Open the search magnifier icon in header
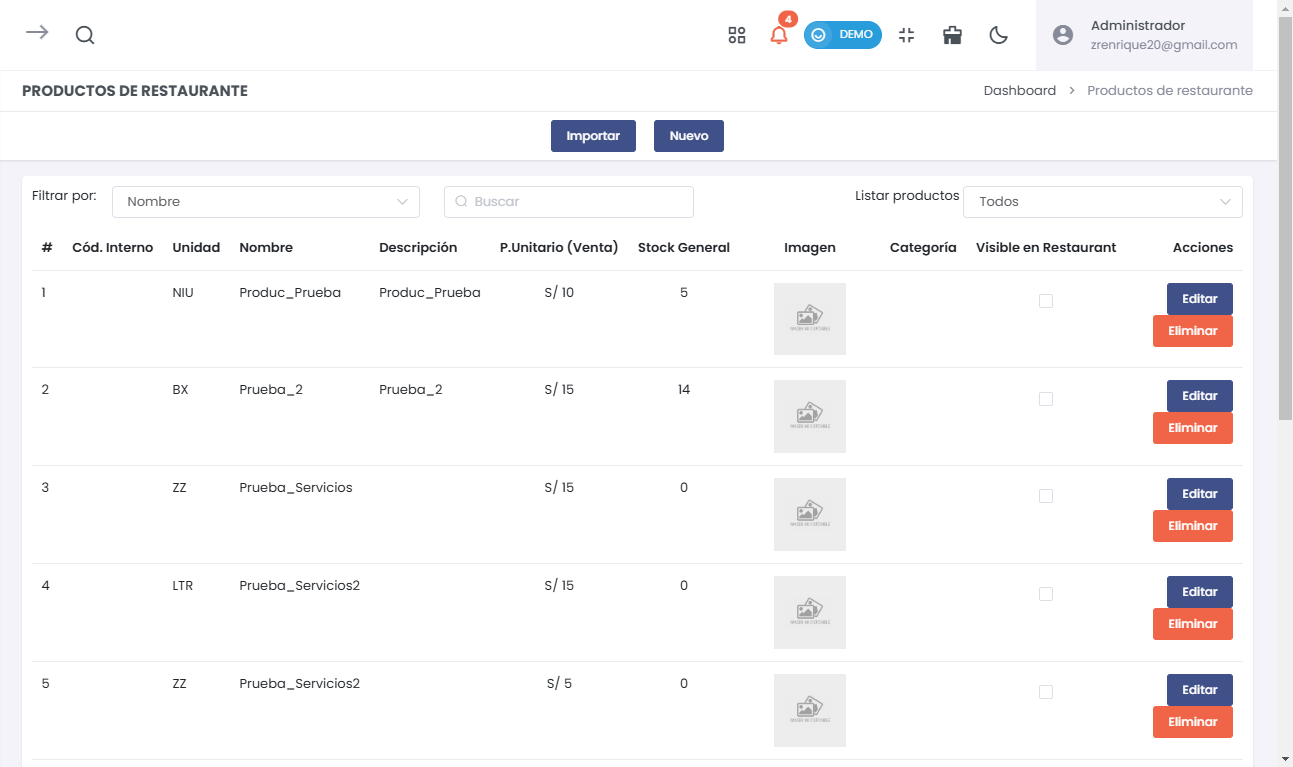This screenshot has width=1293, height=767. [85, 35]
